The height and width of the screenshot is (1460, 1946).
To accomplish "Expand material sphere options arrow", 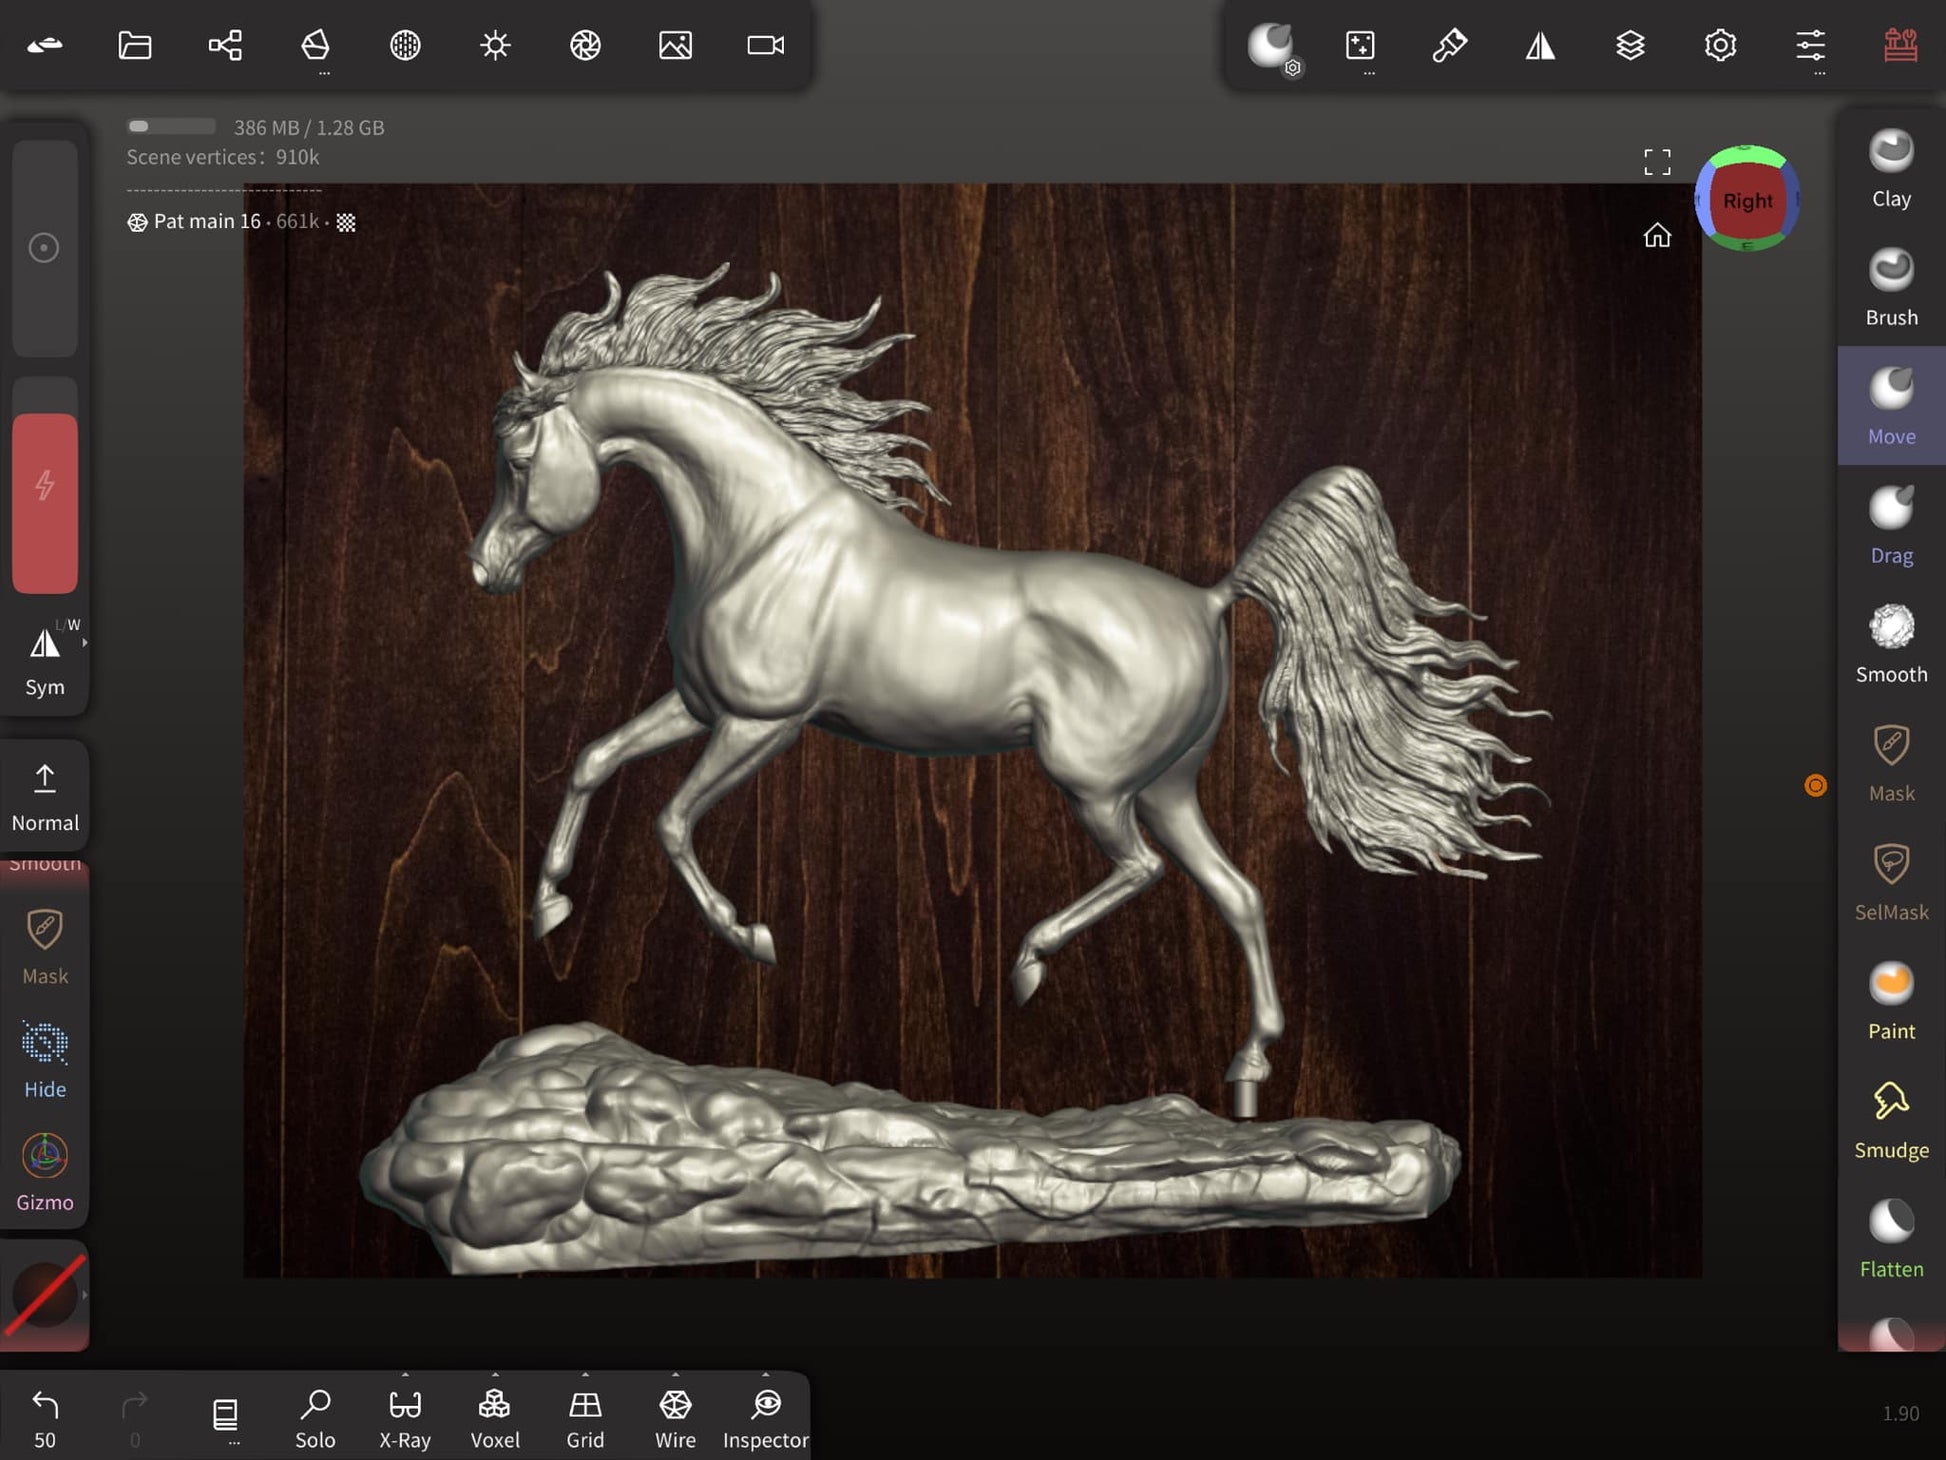I will pos(85,1295).
